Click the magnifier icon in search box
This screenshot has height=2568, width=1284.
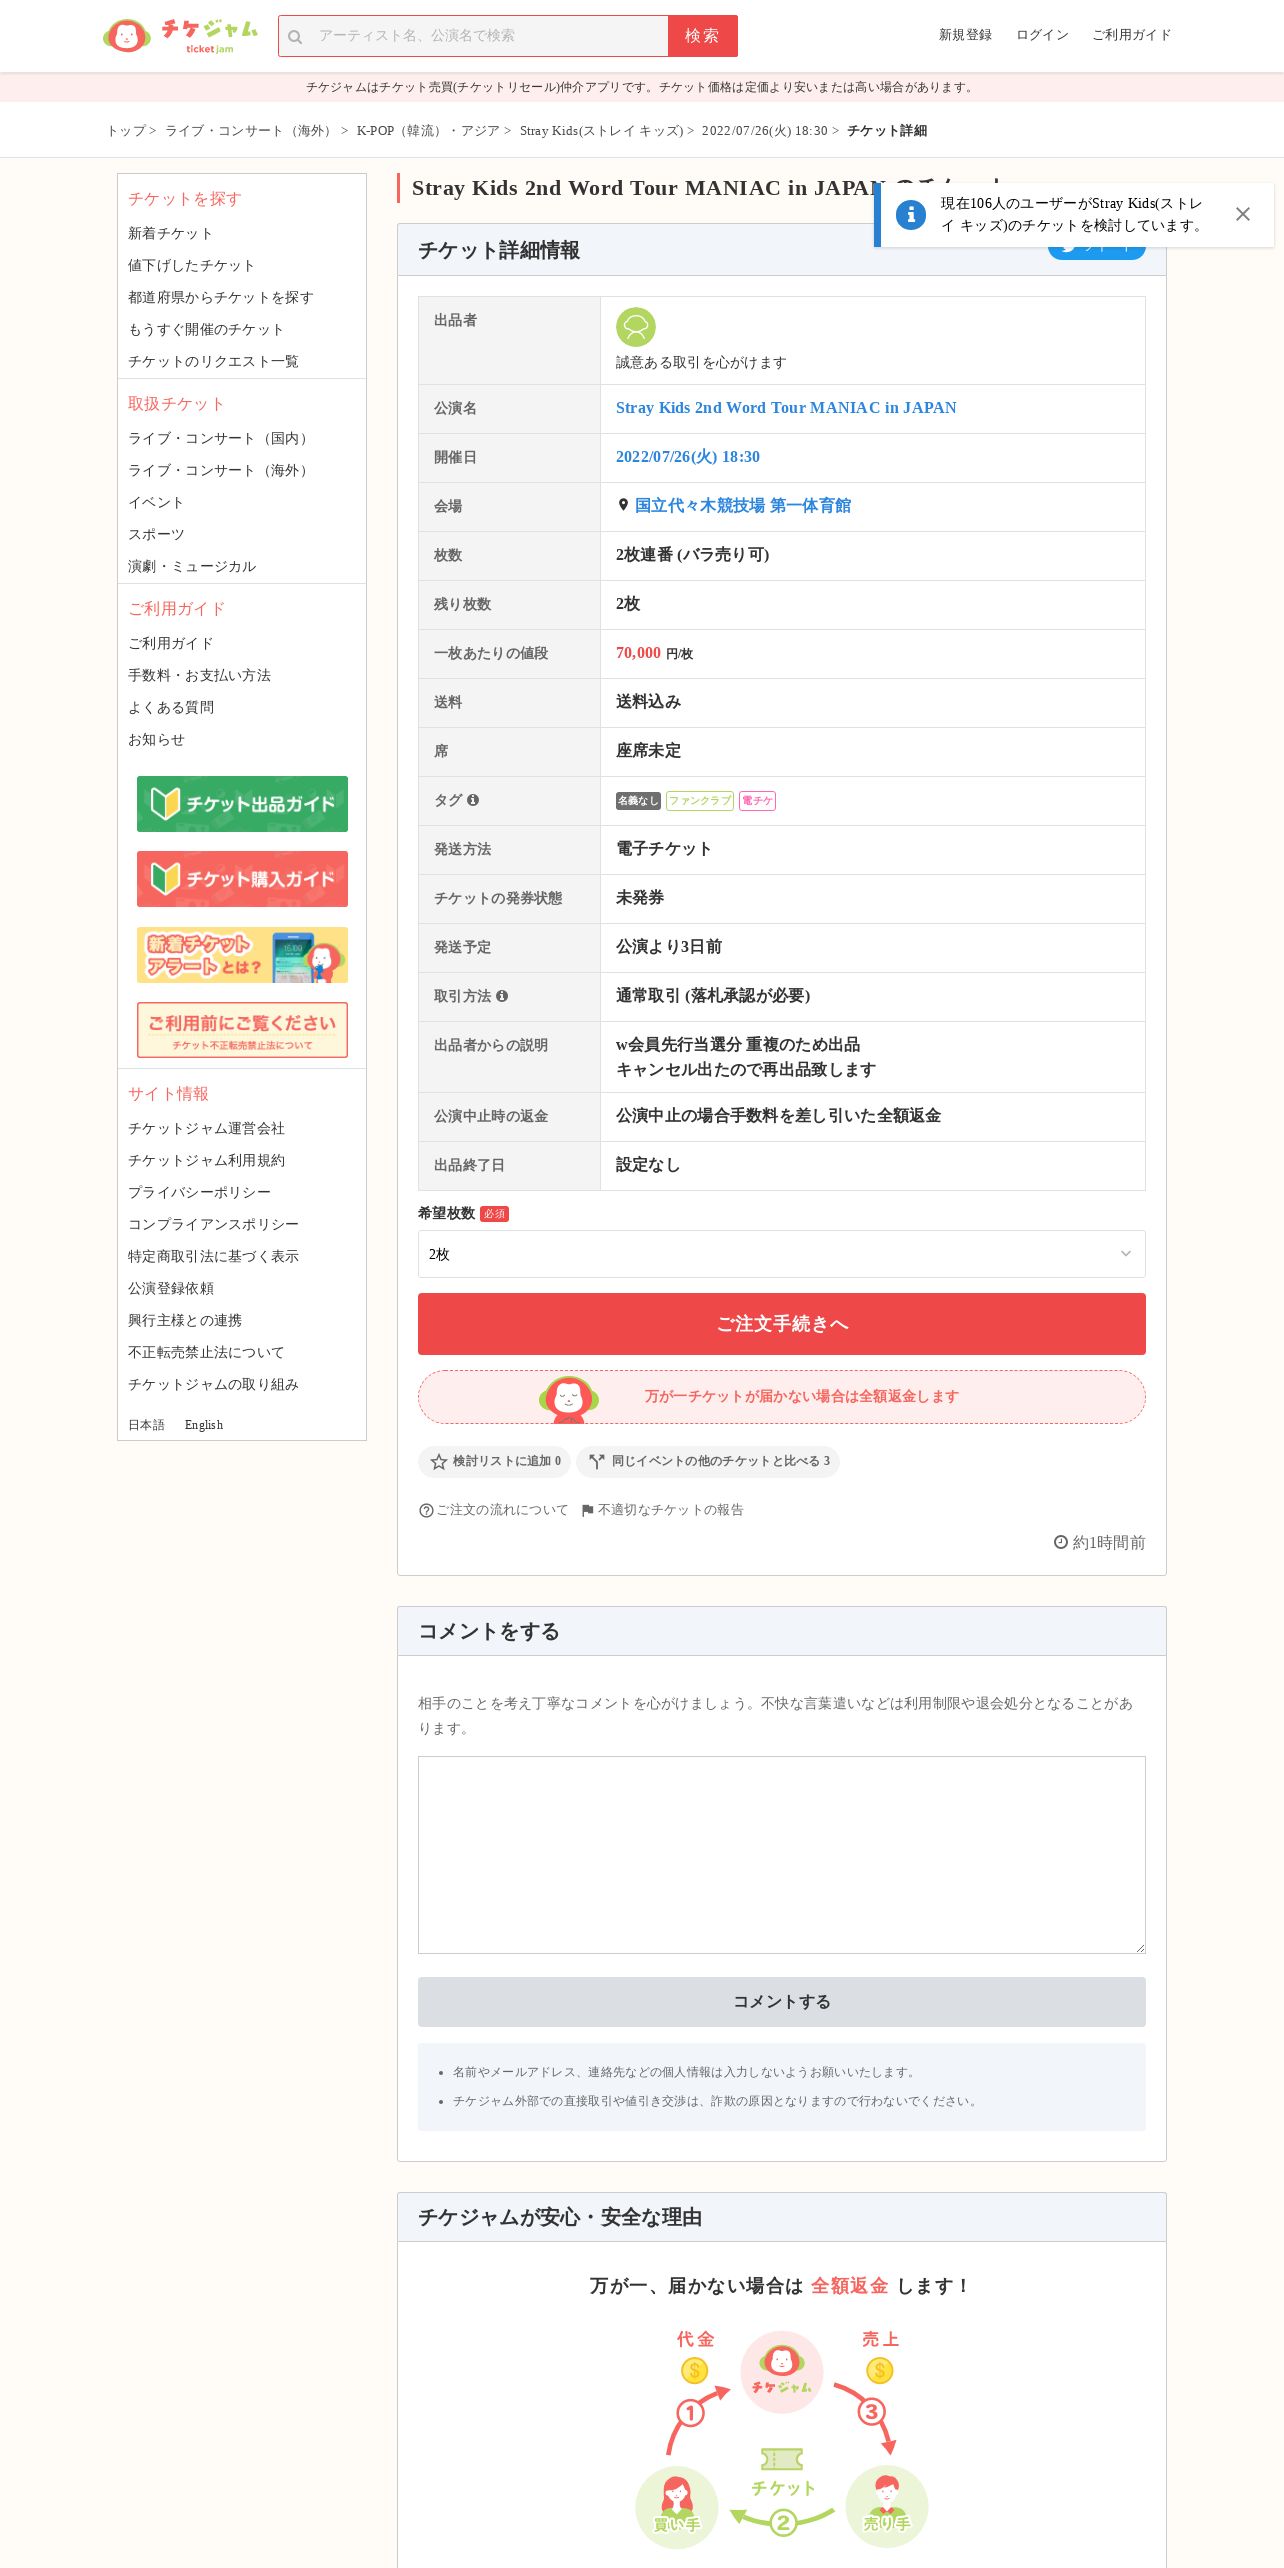295,36
